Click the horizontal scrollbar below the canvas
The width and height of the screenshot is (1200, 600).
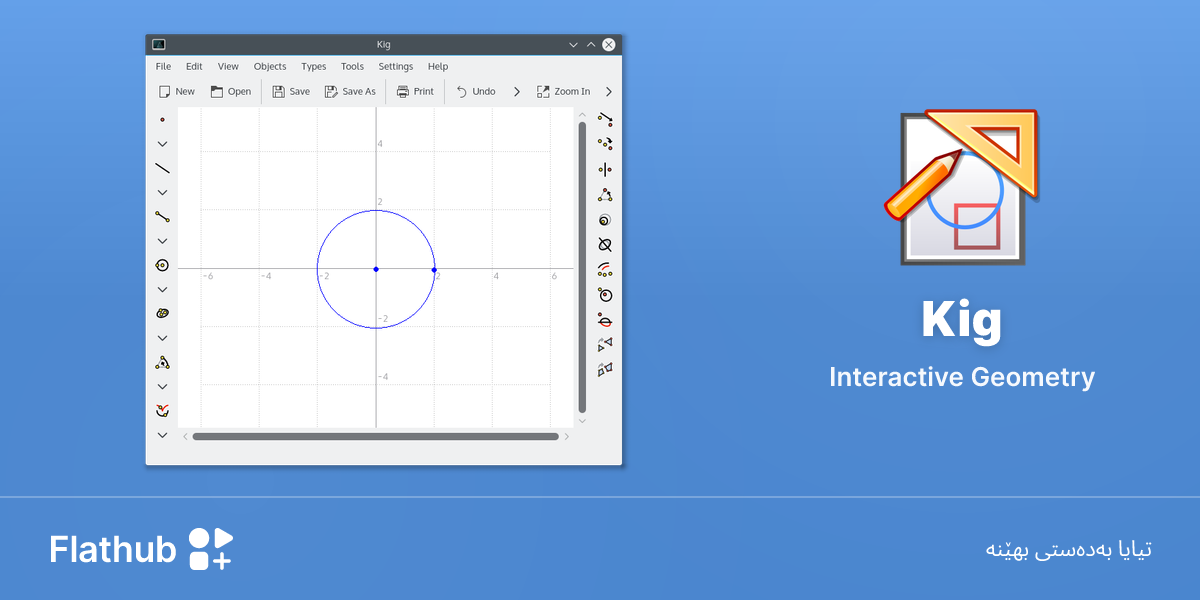click(x=375, y=436)
